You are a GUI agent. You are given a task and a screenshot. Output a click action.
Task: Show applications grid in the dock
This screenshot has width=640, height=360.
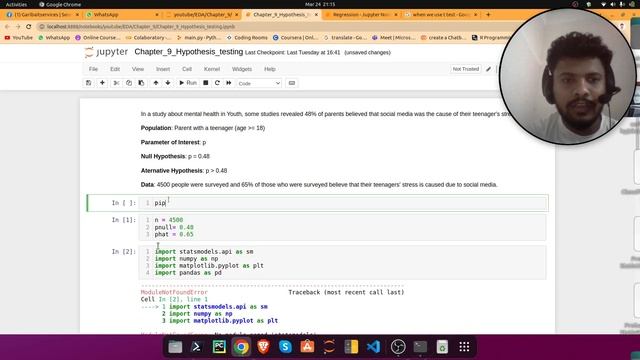(x=464, y=347)
